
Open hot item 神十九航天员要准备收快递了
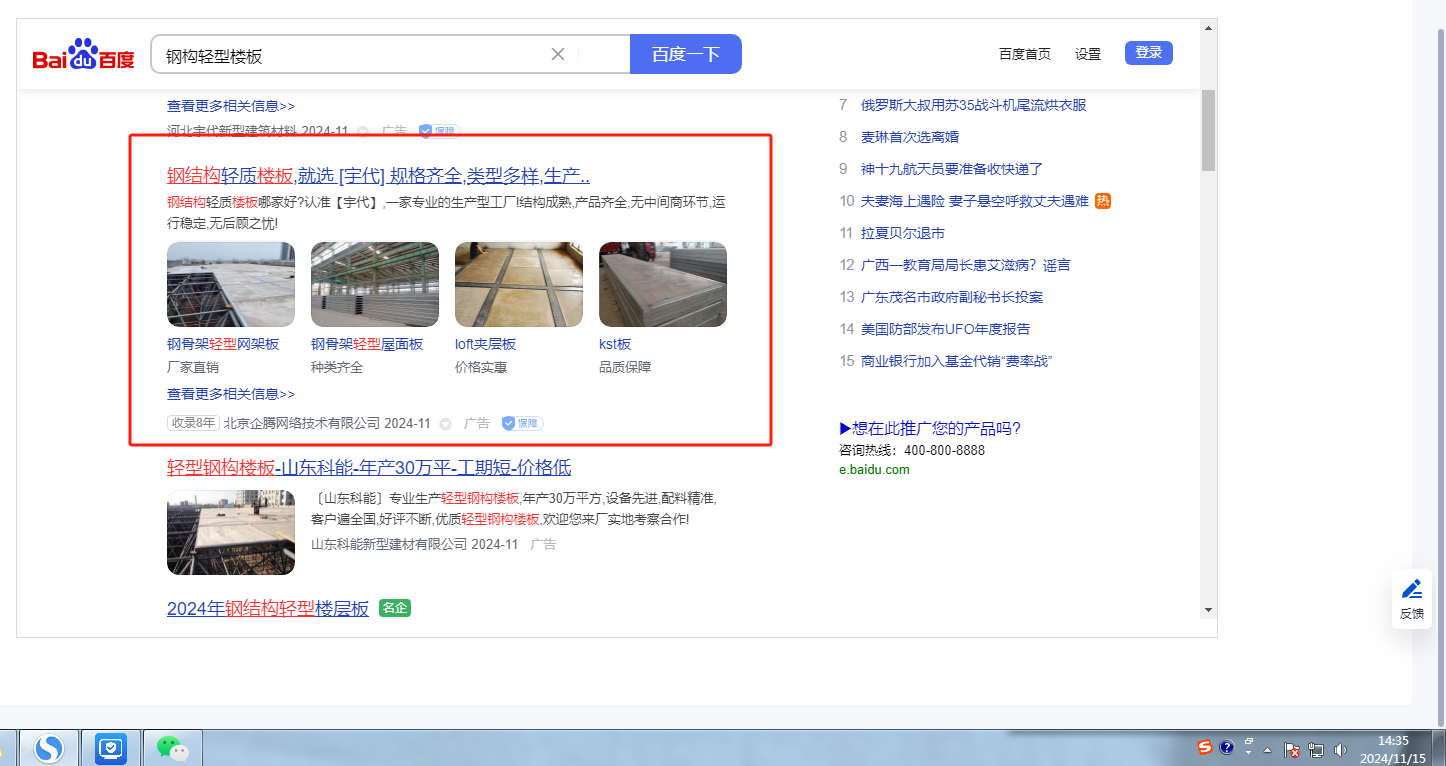[952, 169]
